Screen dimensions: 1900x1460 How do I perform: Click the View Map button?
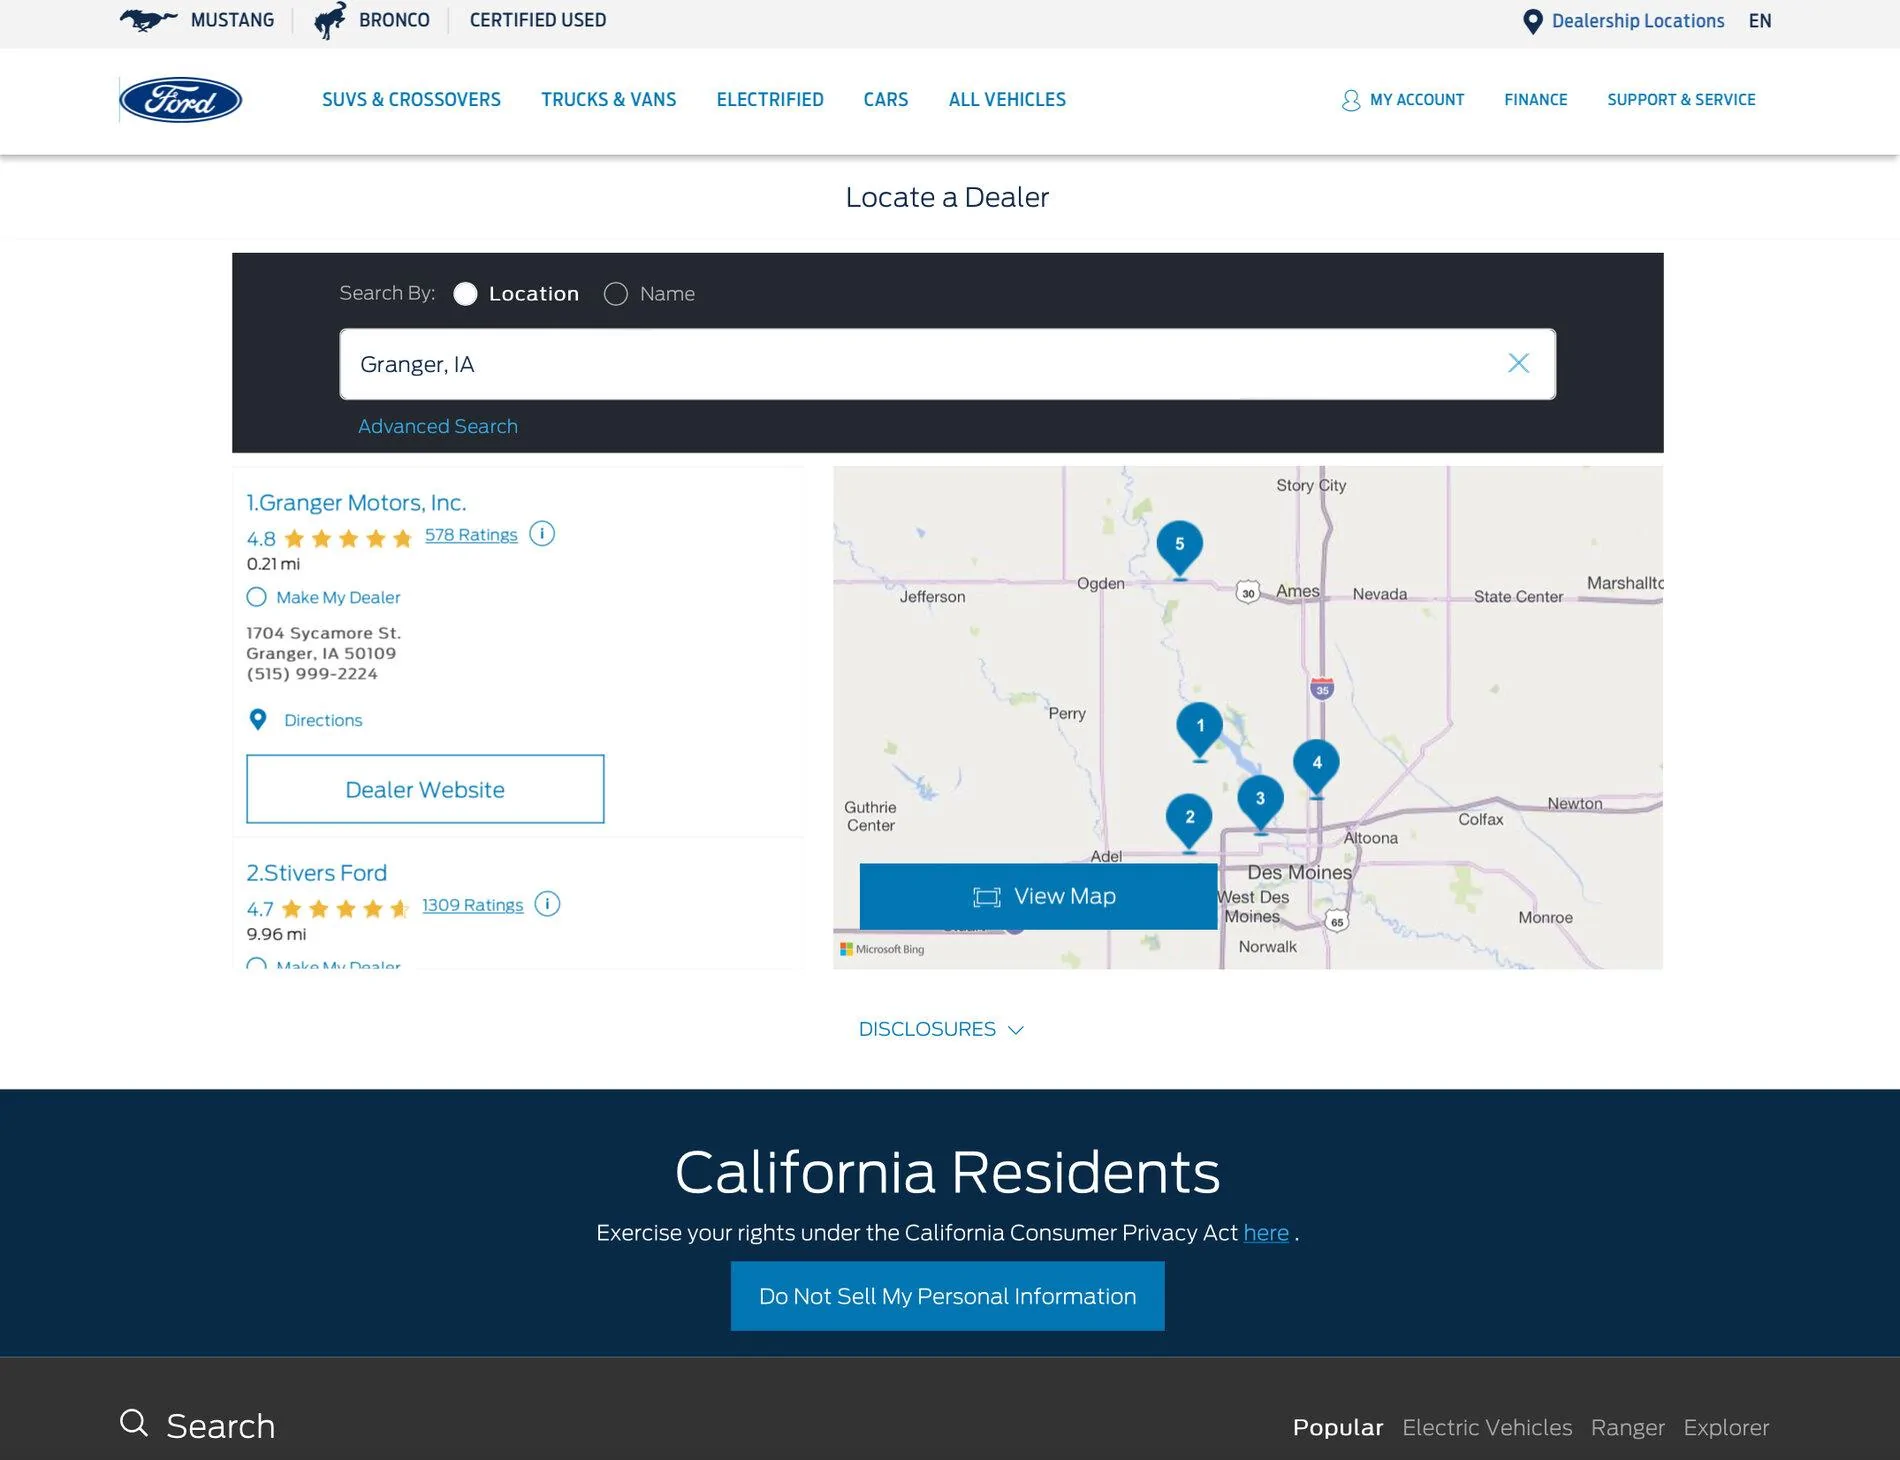(x=1038, y=896)
